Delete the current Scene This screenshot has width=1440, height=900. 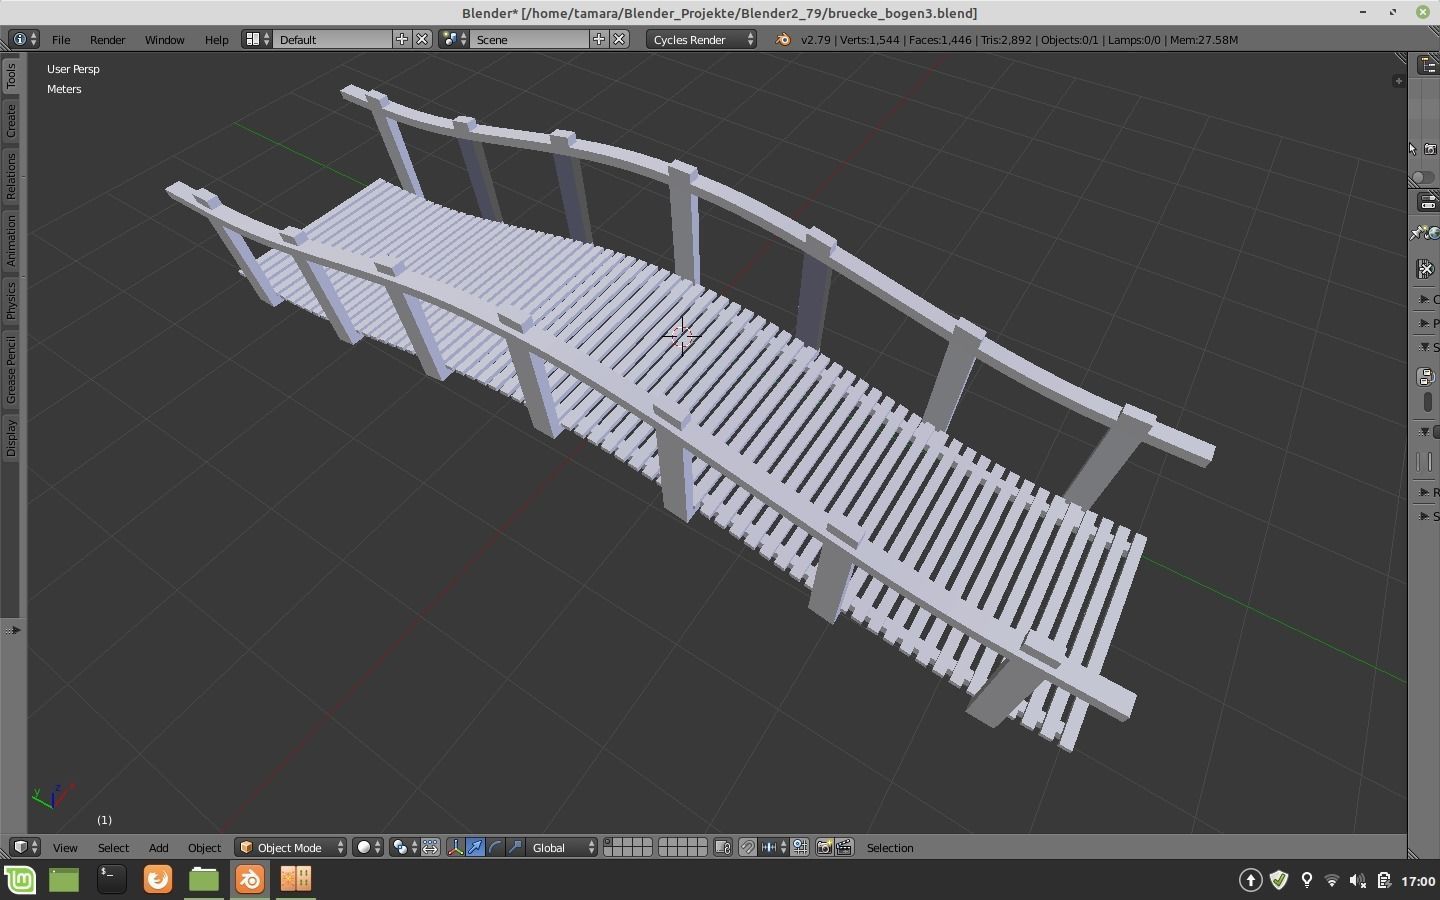(619, 39)
